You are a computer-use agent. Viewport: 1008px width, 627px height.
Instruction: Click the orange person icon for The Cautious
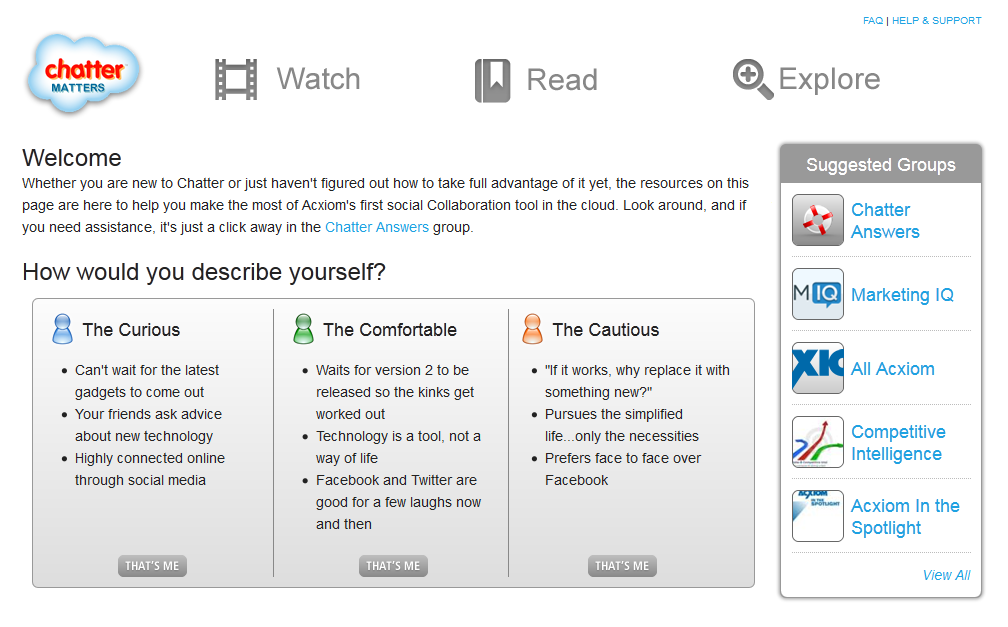[532, 329]
